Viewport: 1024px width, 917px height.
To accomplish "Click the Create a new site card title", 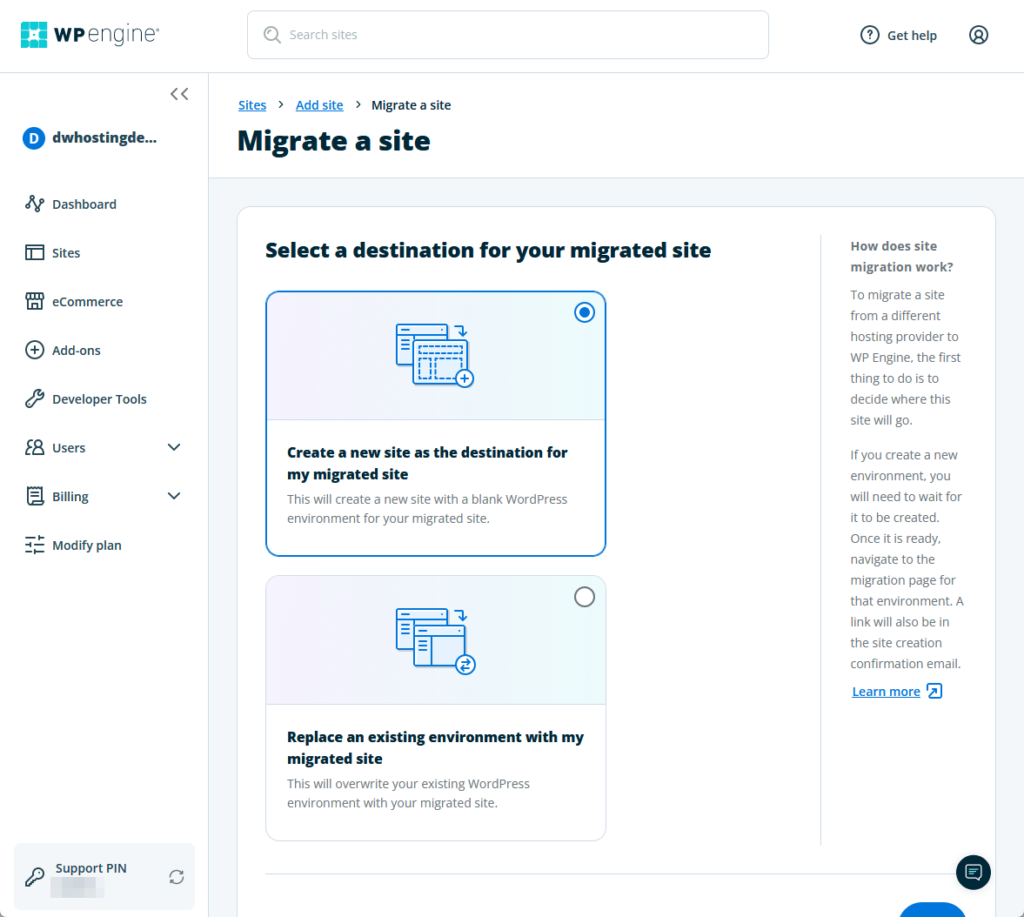I will pos(427,463).
